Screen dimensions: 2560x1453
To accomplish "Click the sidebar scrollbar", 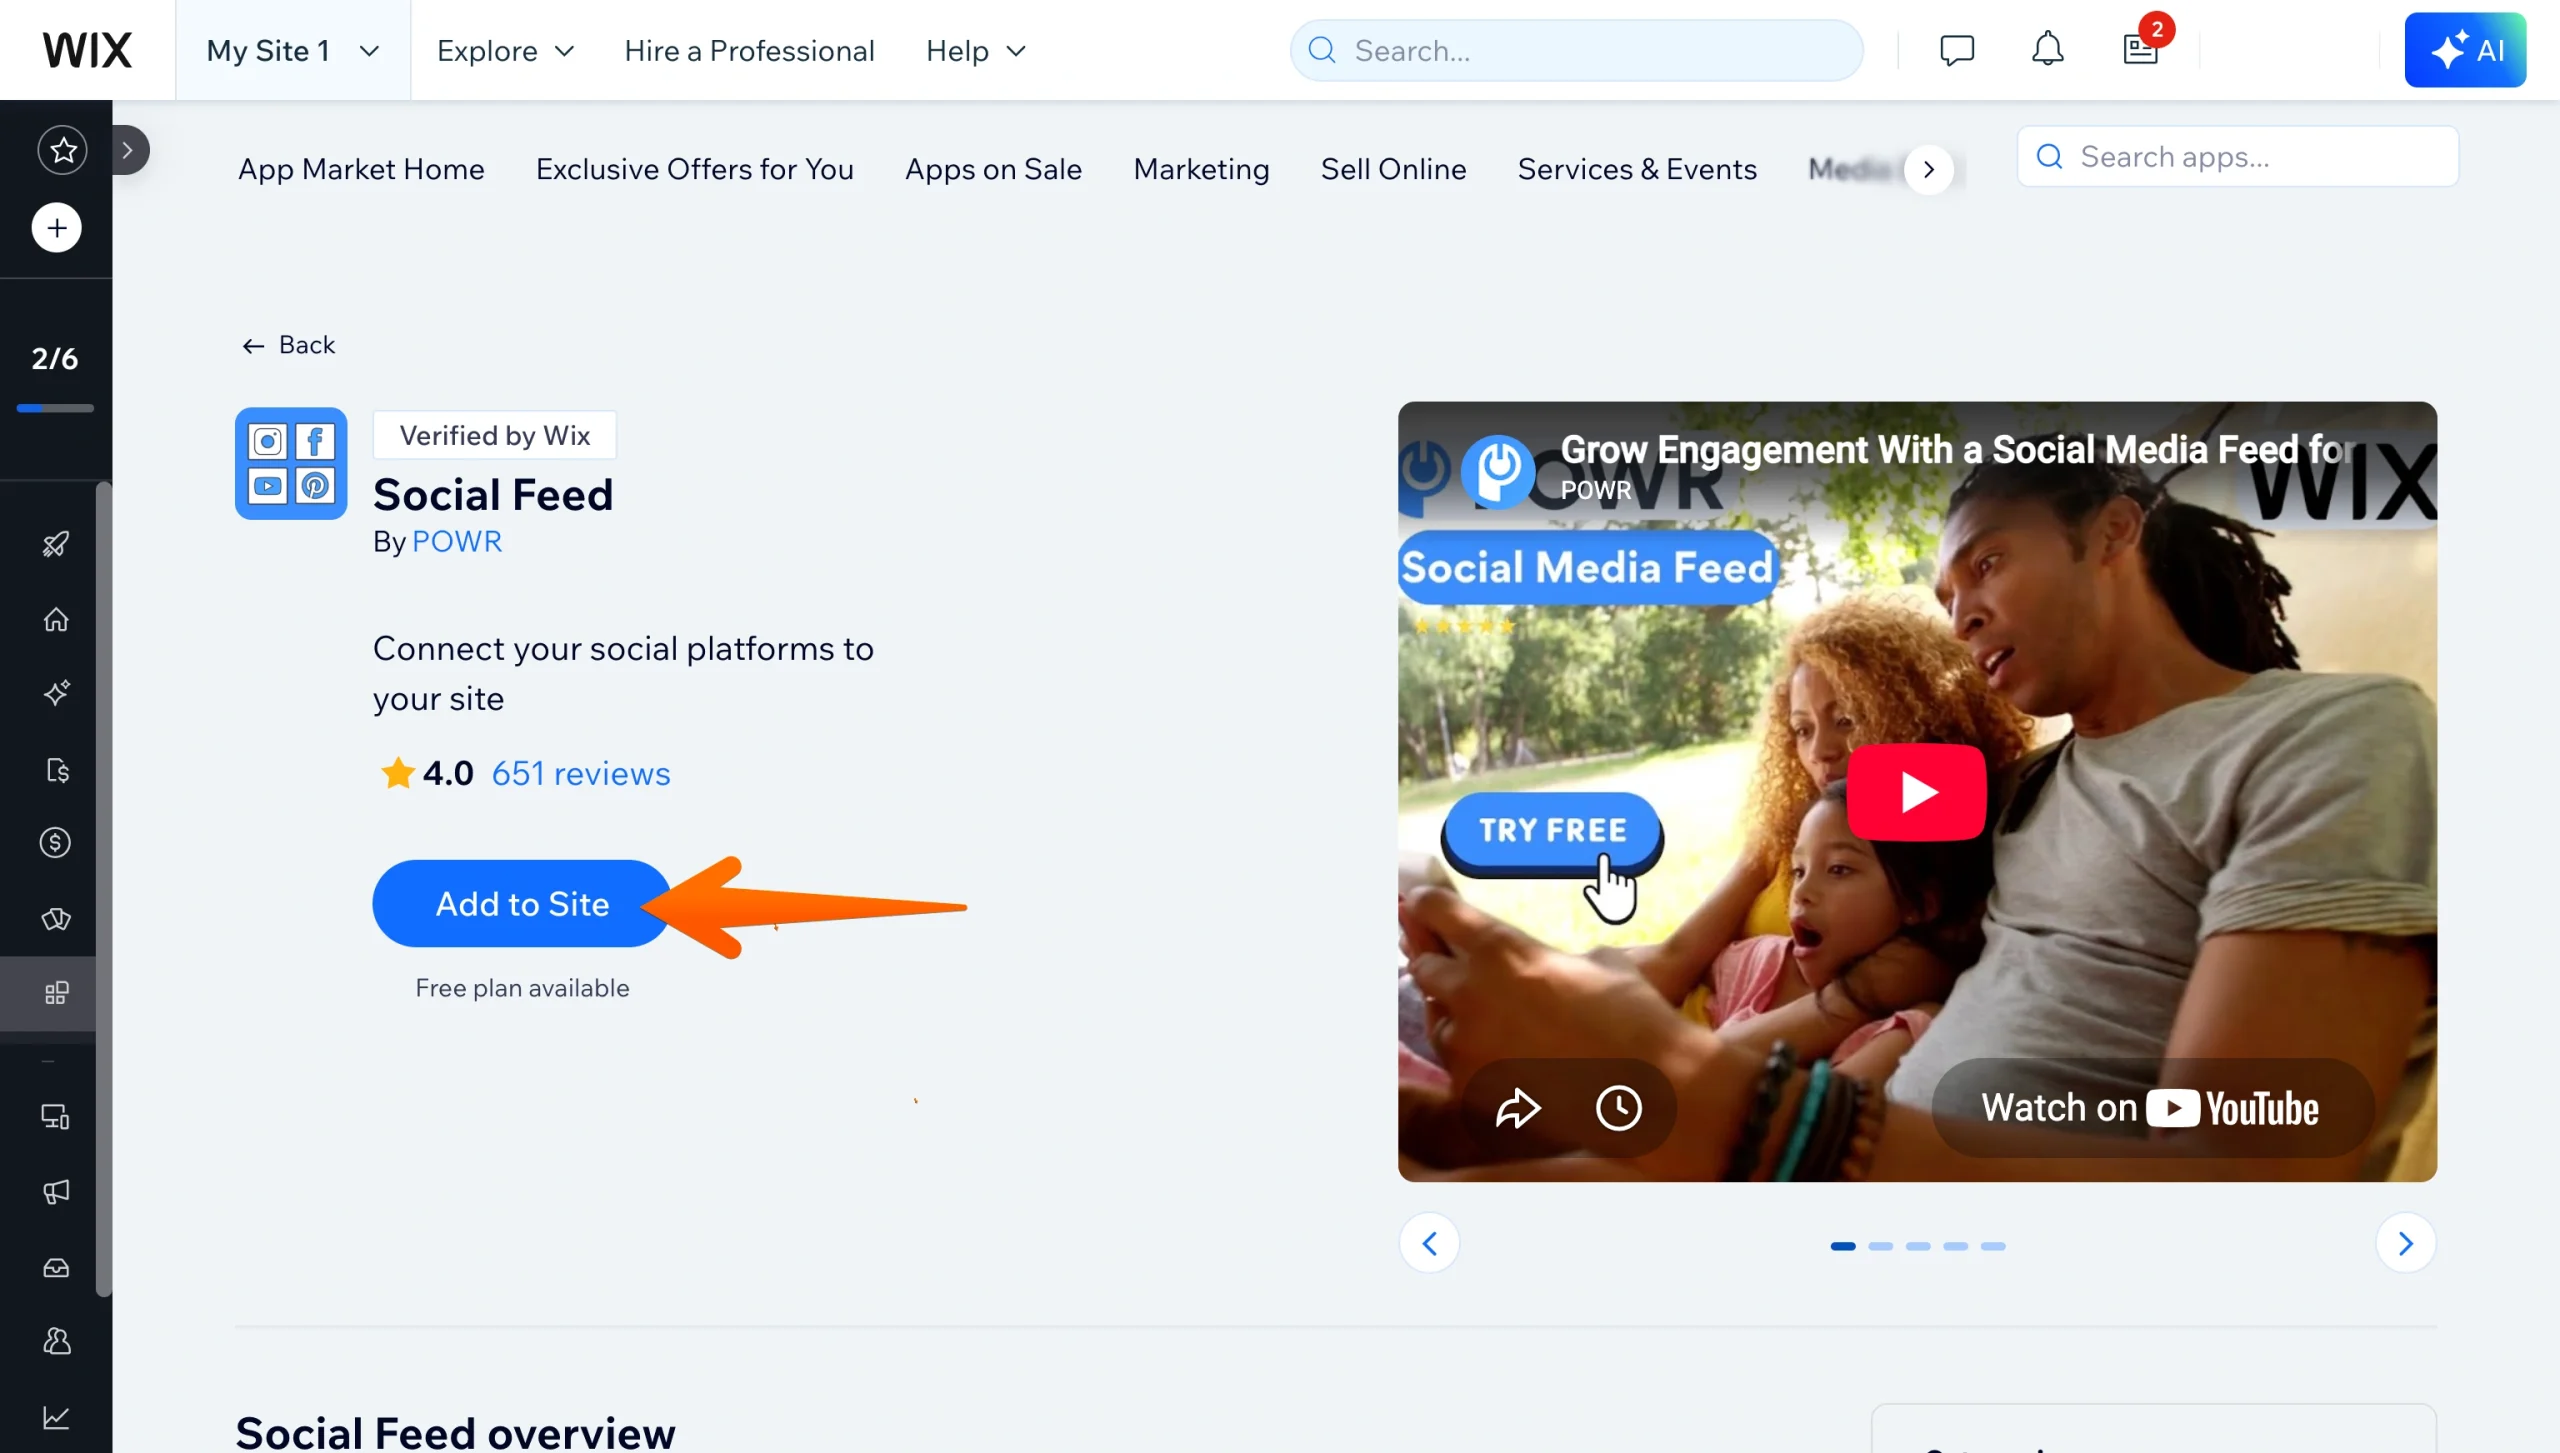I will pyautogui.click(x=104, y=889).
